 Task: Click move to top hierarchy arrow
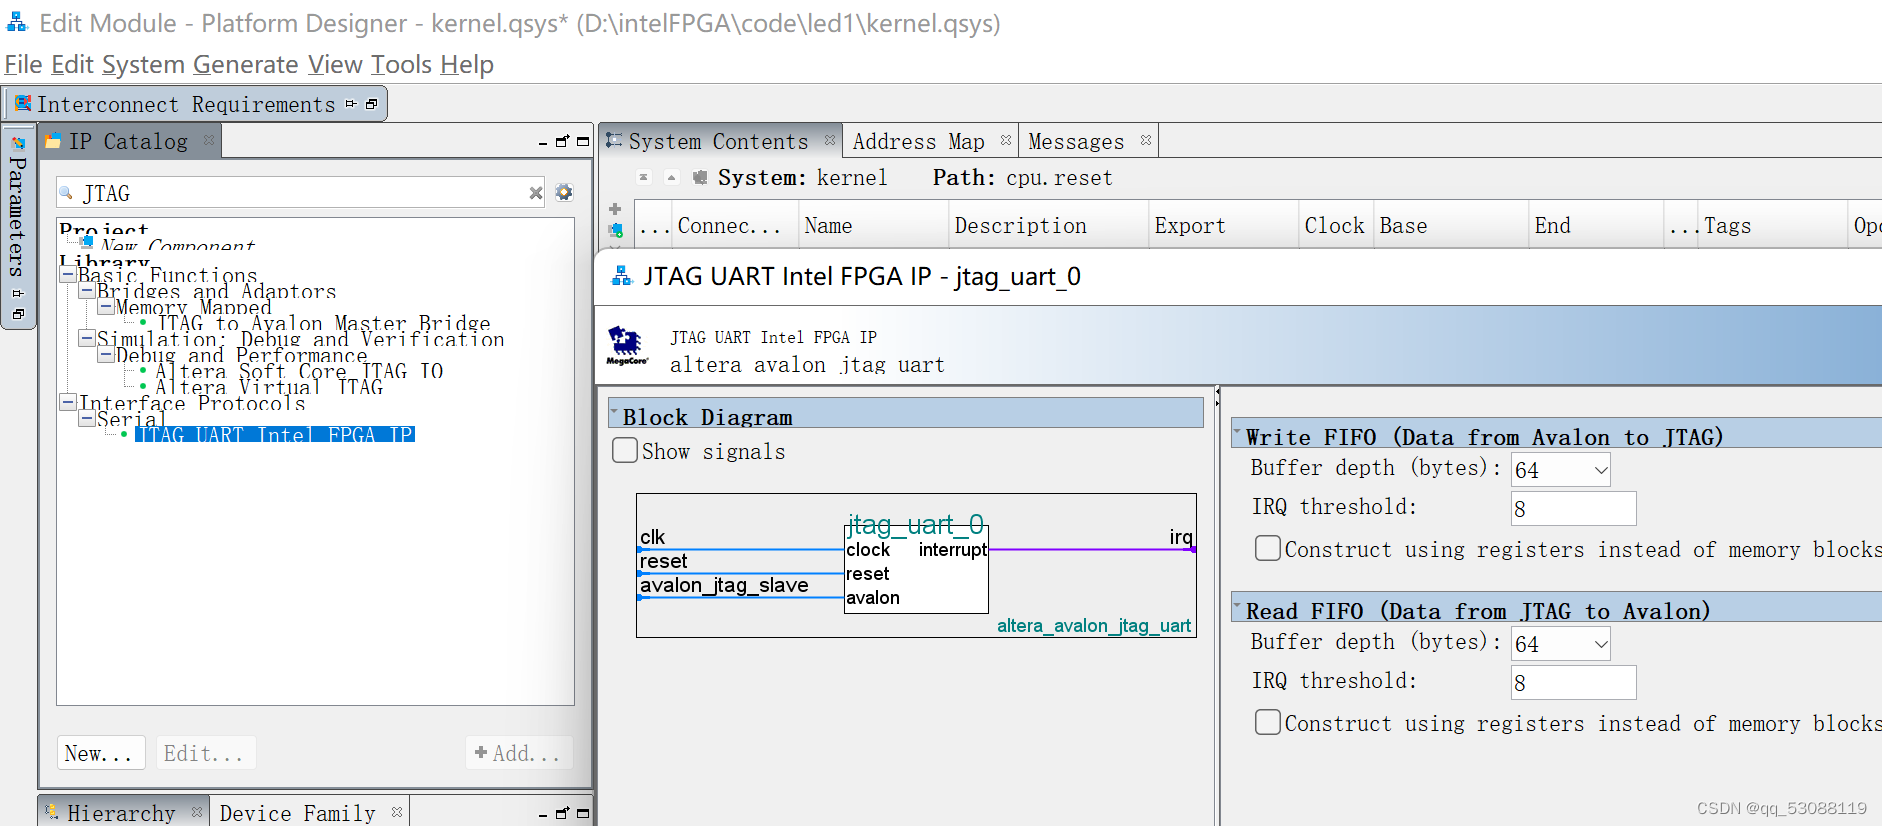(x=644, y=177)
